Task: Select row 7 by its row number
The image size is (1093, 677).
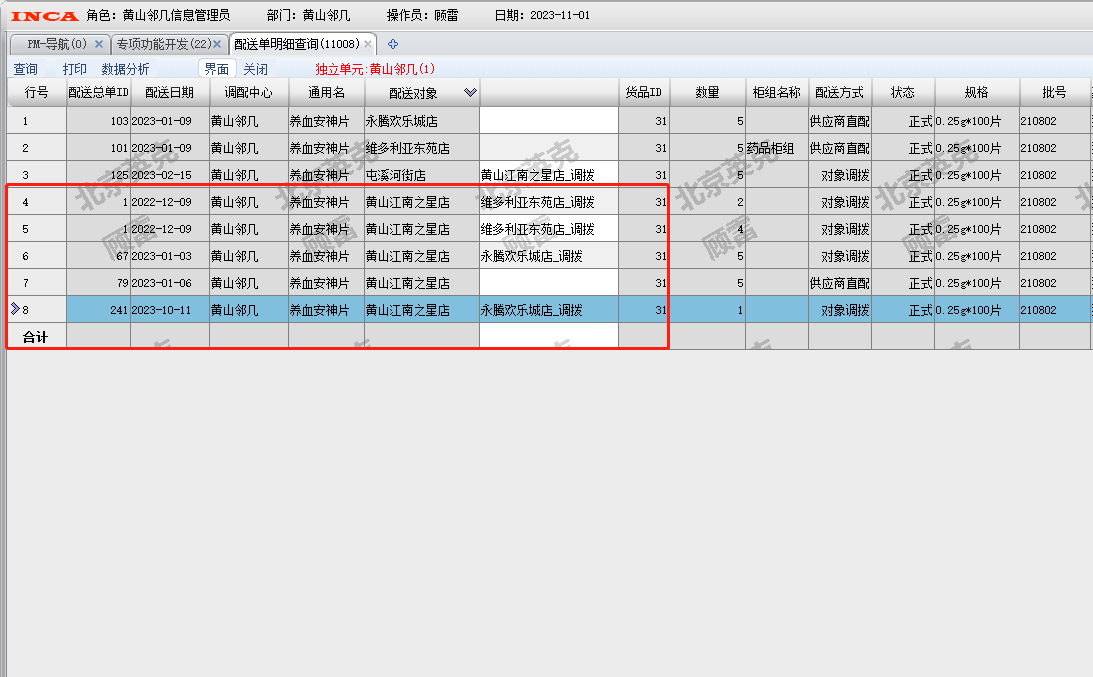Action: (36, 283)
